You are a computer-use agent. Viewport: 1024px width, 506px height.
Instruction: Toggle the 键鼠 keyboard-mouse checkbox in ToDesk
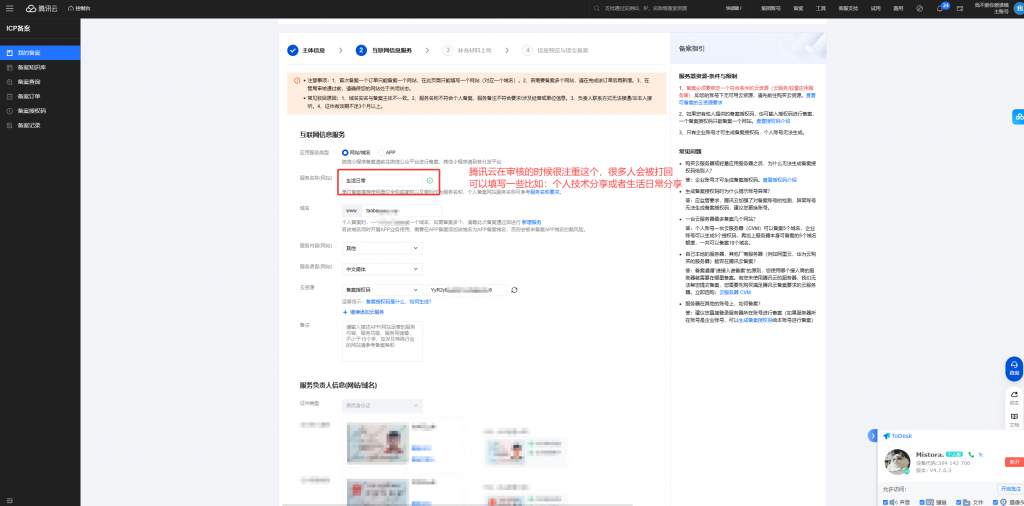point(922,503)
